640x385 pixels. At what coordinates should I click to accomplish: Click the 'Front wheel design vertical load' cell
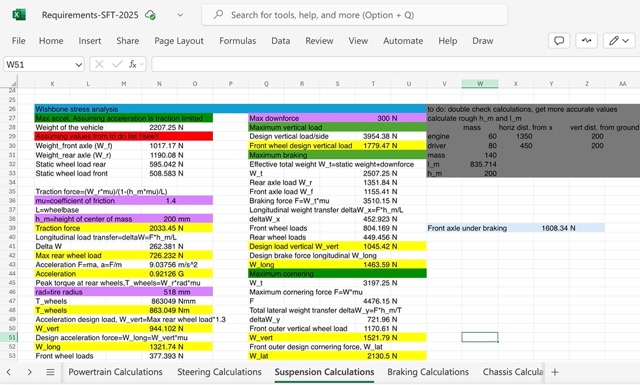302,146
